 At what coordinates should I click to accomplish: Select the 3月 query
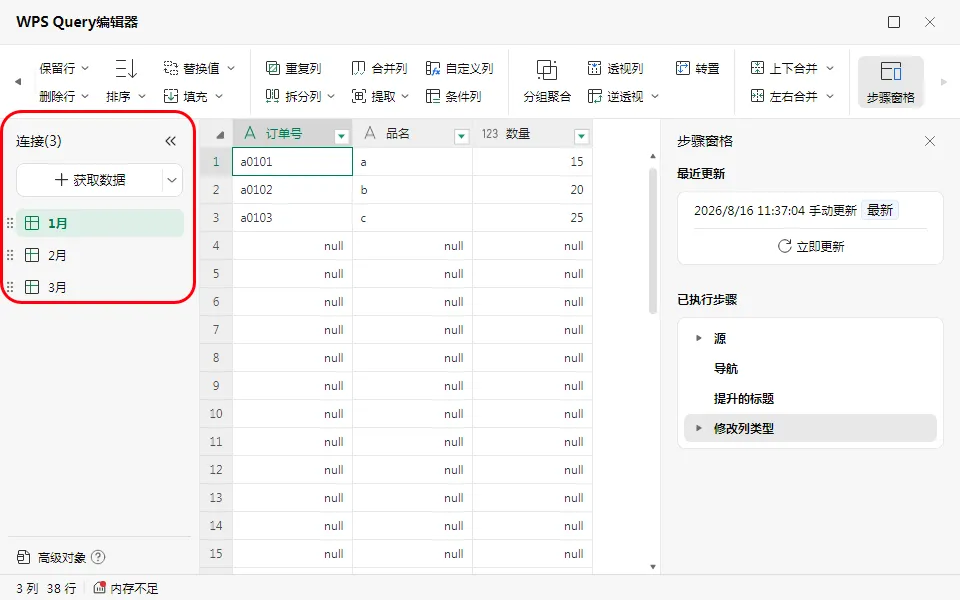point(100,287)
